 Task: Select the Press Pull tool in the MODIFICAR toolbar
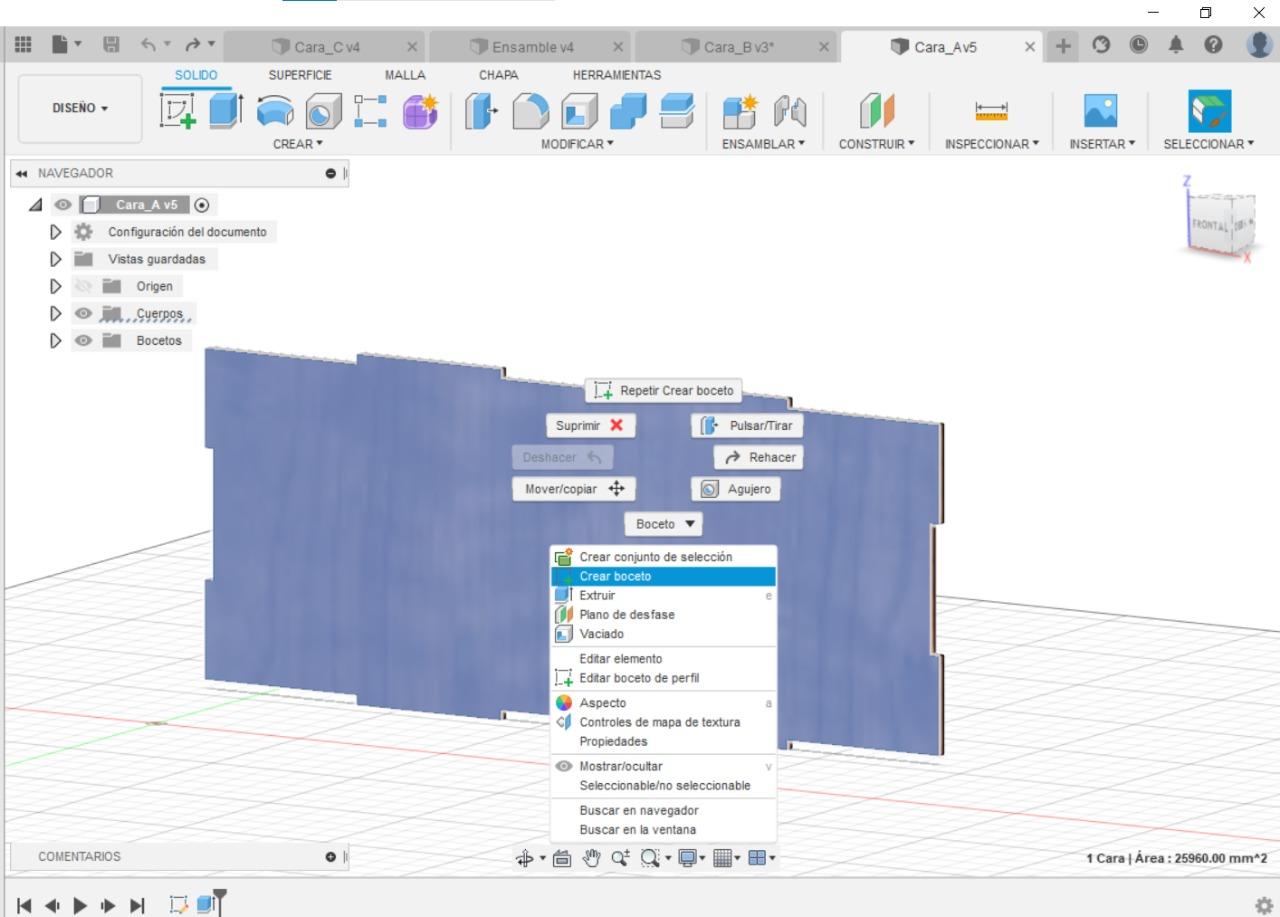click(480, 111)
